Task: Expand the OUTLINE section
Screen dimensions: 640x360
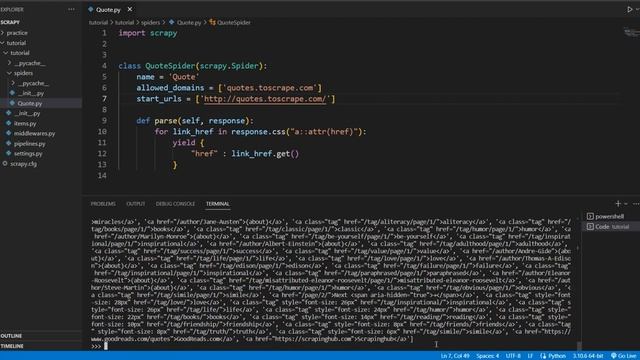Action: coord(11,336)
